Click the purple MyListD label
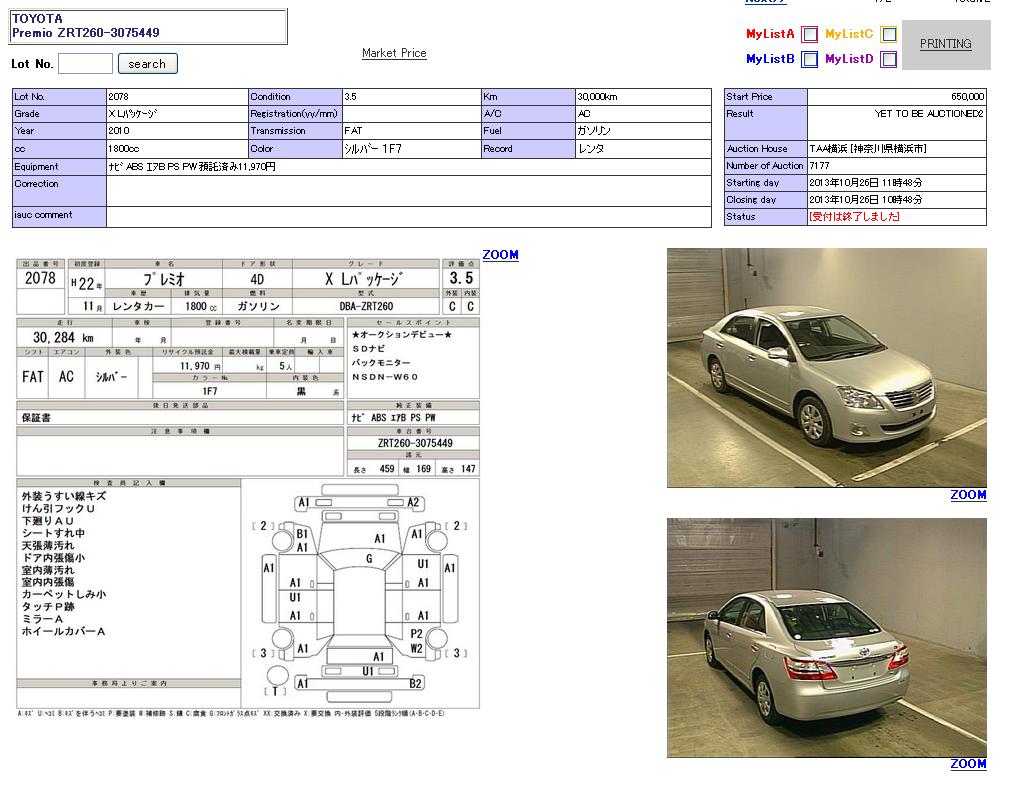This screenshot has height=791, width=1018. pyautogui.click(x=849, y=60)
